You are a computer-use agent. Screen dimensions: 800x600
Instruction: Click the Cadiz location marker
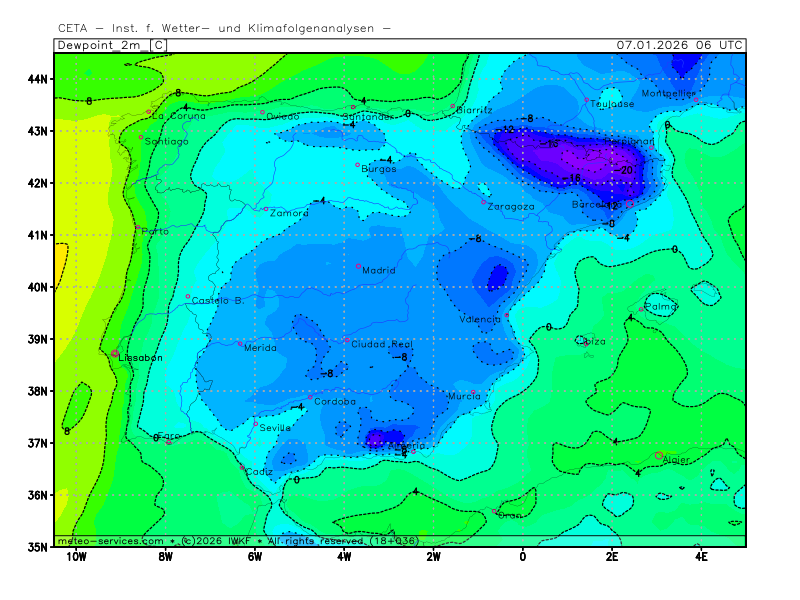coord(241,467)
